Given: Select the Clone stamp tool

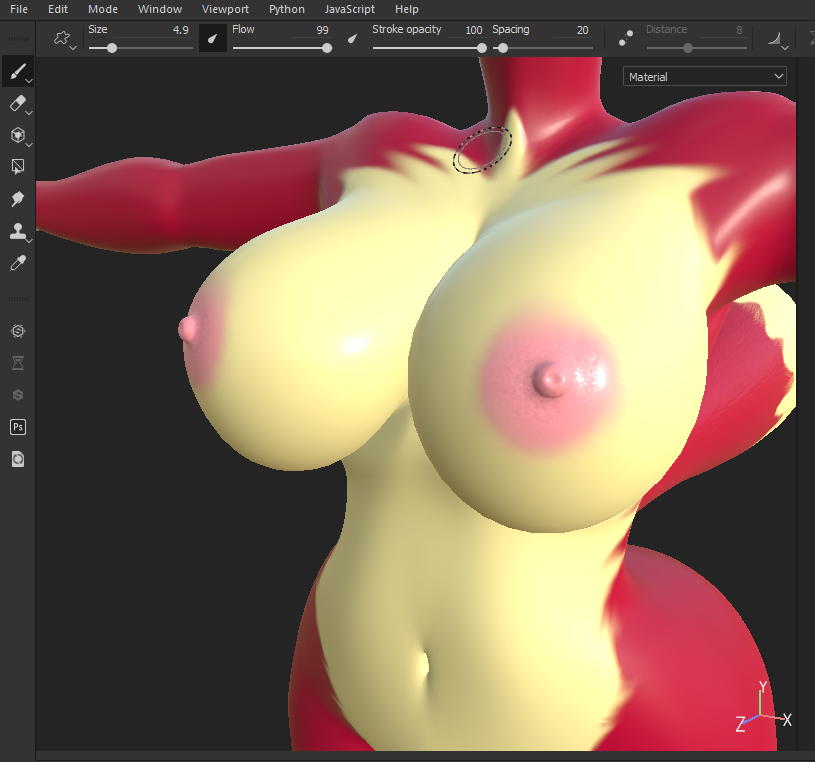Looking at the screenshot, I should pyautogui.click(x=17, y=231).
